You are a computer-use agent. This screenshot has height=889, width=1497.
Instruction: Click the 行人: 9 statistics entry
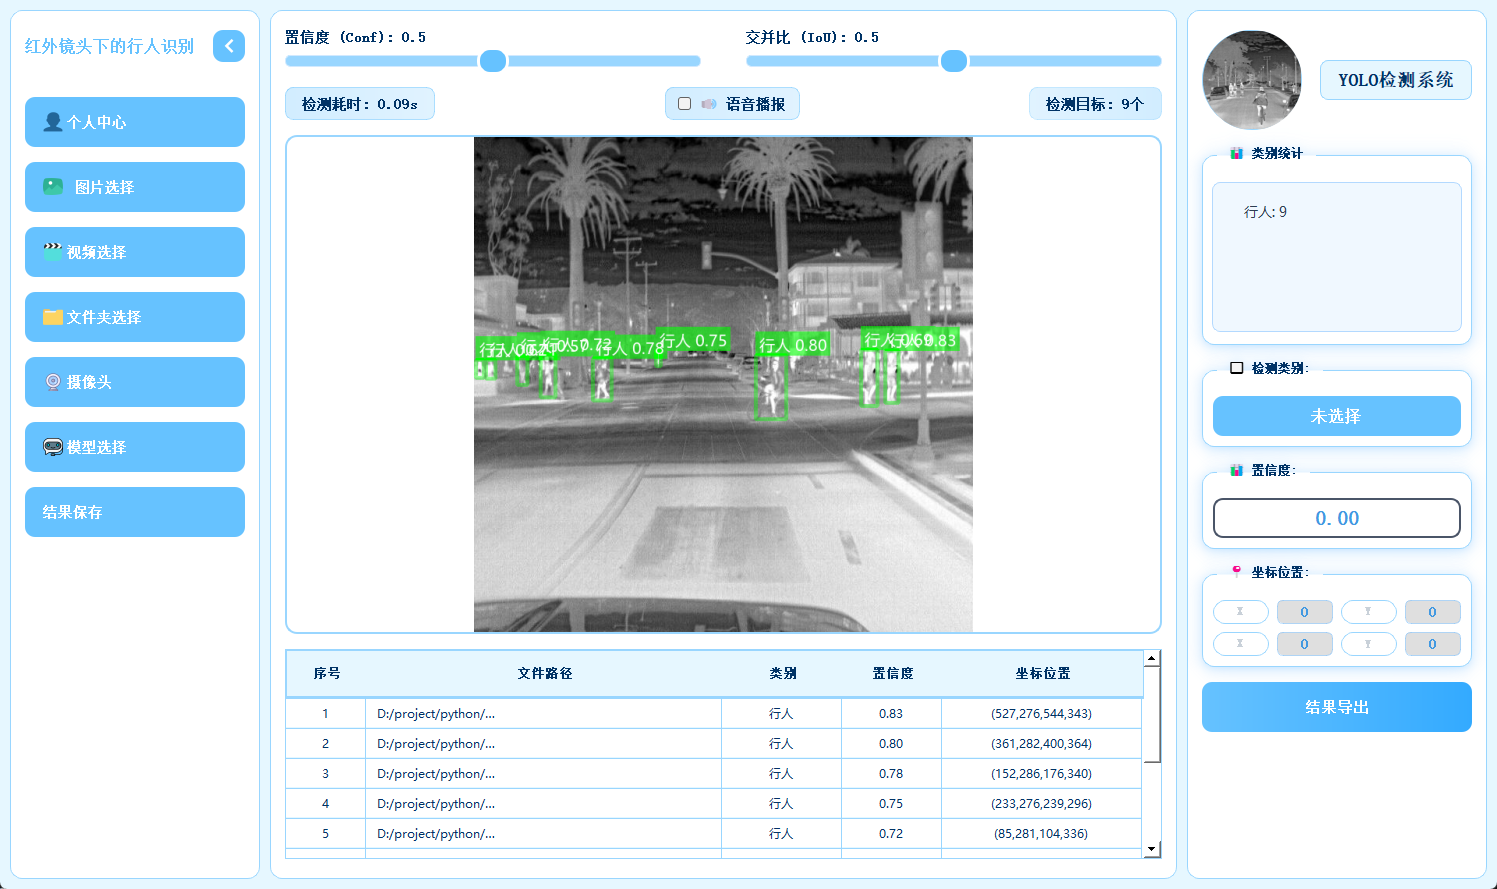pos(1265,212)
